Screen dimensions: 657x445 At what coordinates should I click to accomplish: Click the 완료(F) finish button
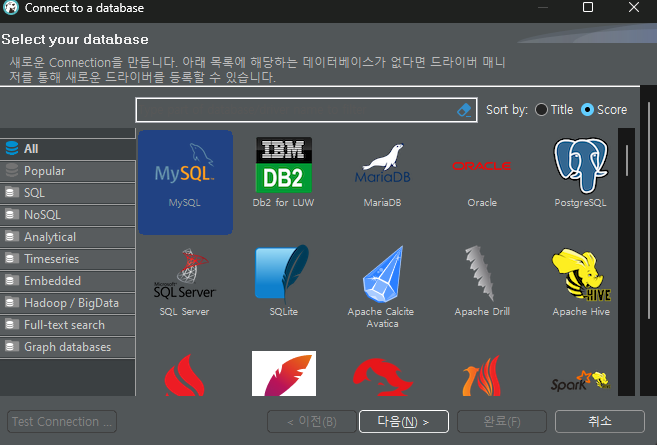502,421
